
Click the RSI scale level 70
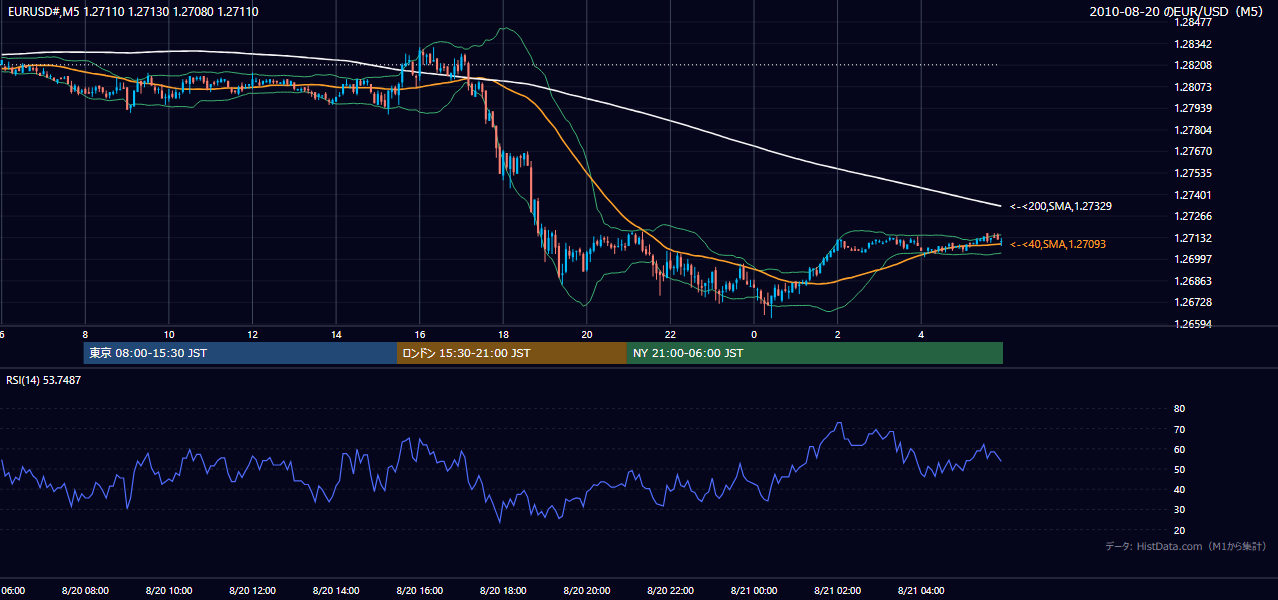1179,429
